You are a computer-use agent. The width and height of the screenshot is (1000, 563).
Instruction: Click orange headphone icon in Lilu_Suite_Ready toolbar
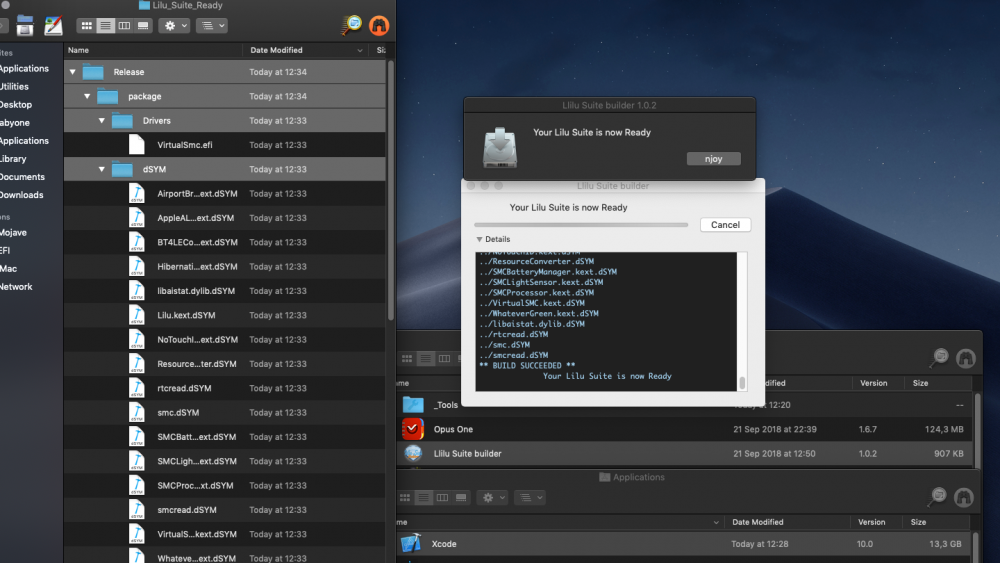click(379, 26)
